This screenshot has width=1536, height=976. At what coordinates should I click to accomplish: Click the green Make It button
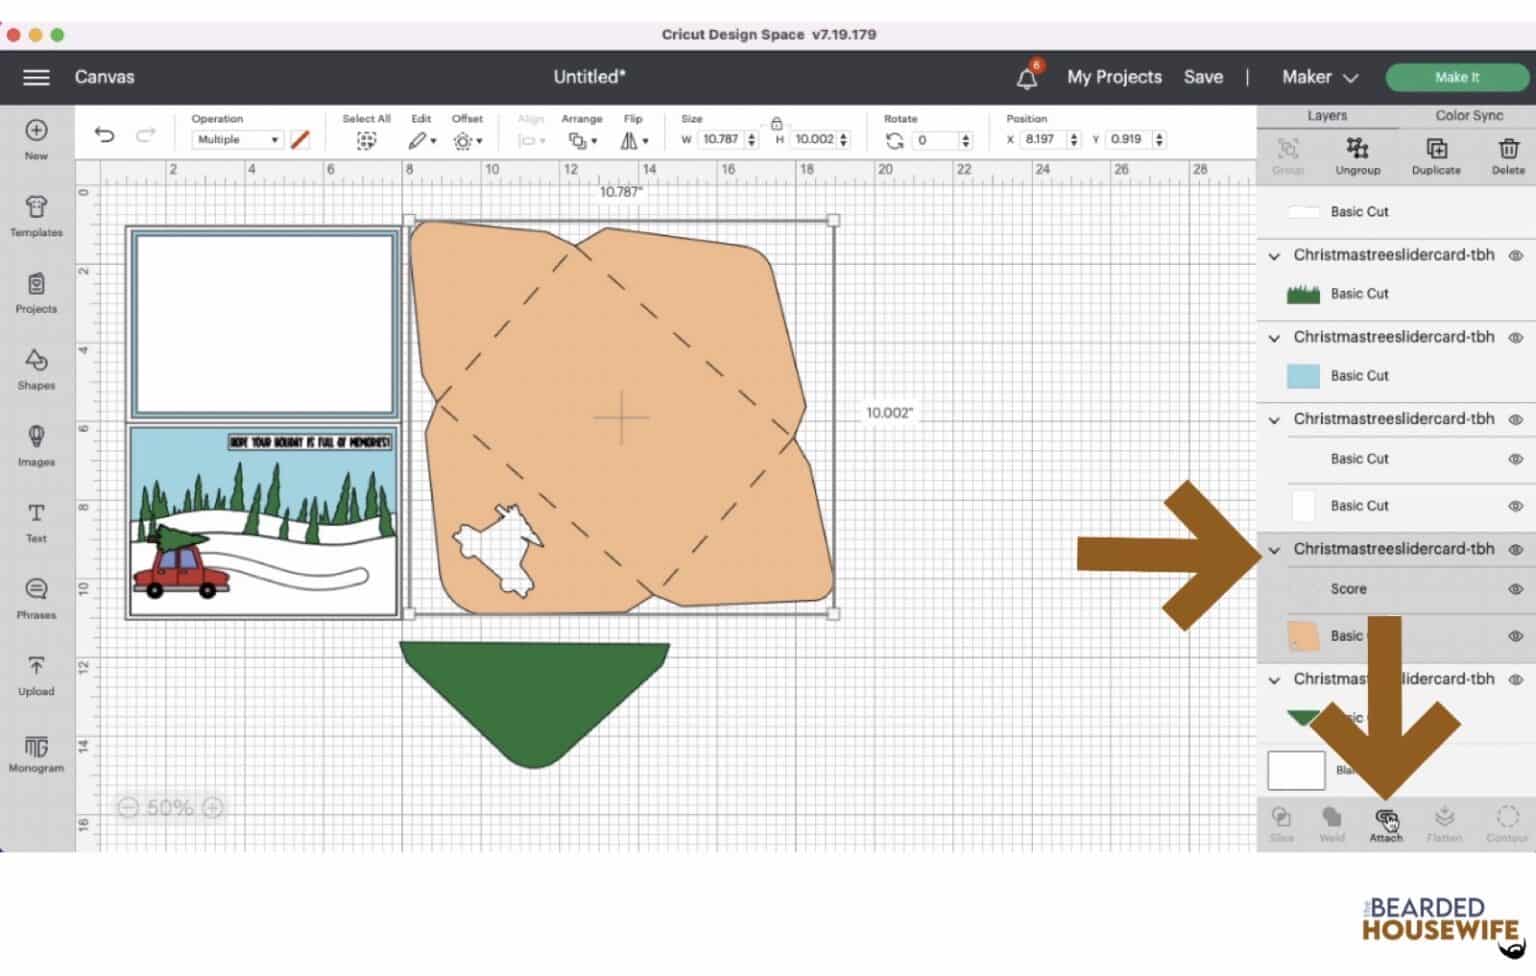(x=1456, y=78)
